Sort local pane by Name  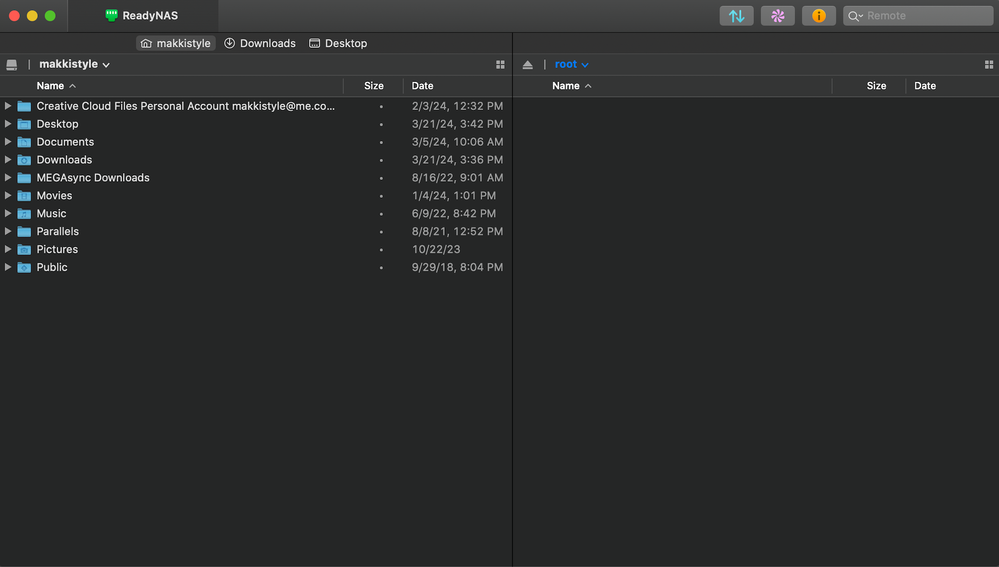point(56,86)
